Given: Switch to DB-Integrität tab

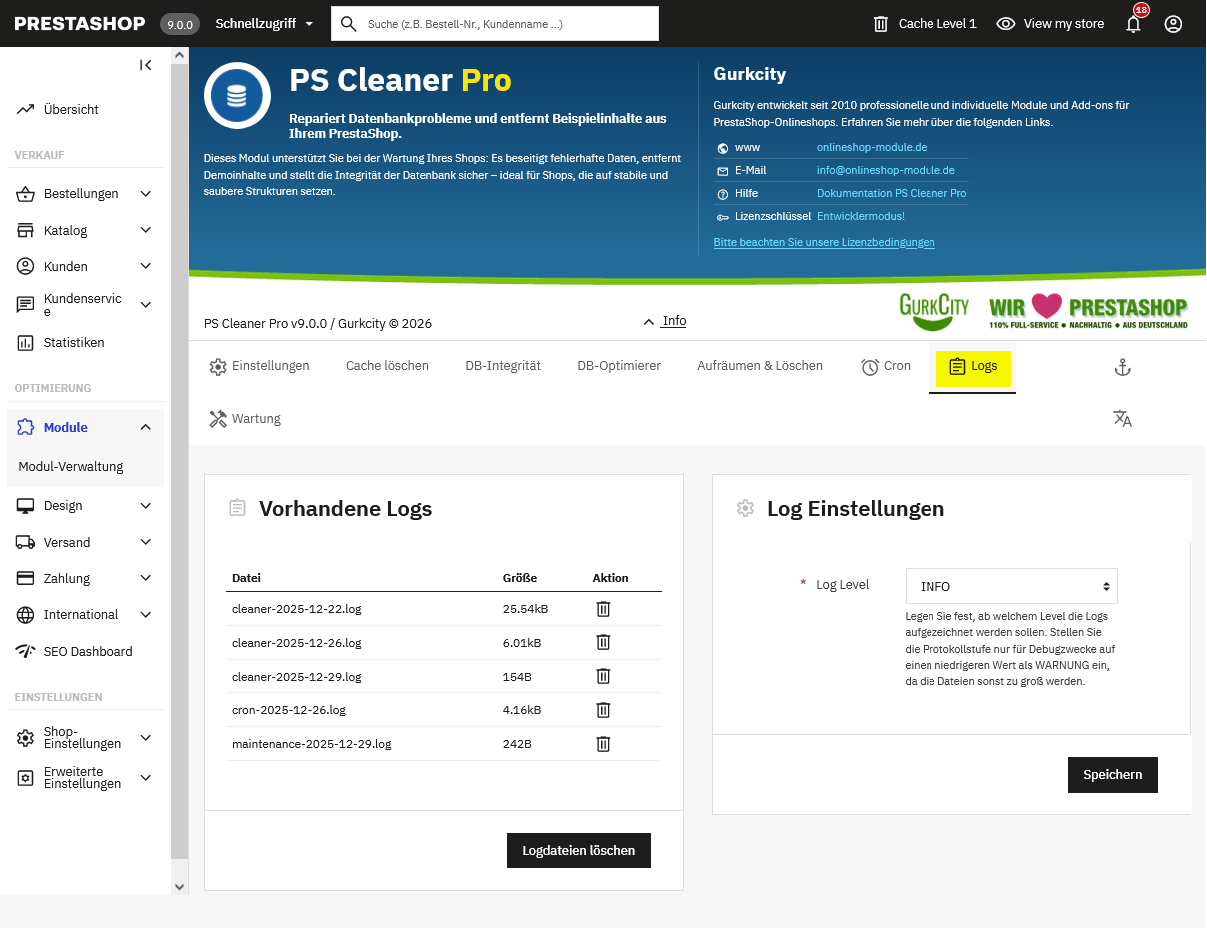Looking at the screenshot, I should pyautogui.click(x=503, y=367).
